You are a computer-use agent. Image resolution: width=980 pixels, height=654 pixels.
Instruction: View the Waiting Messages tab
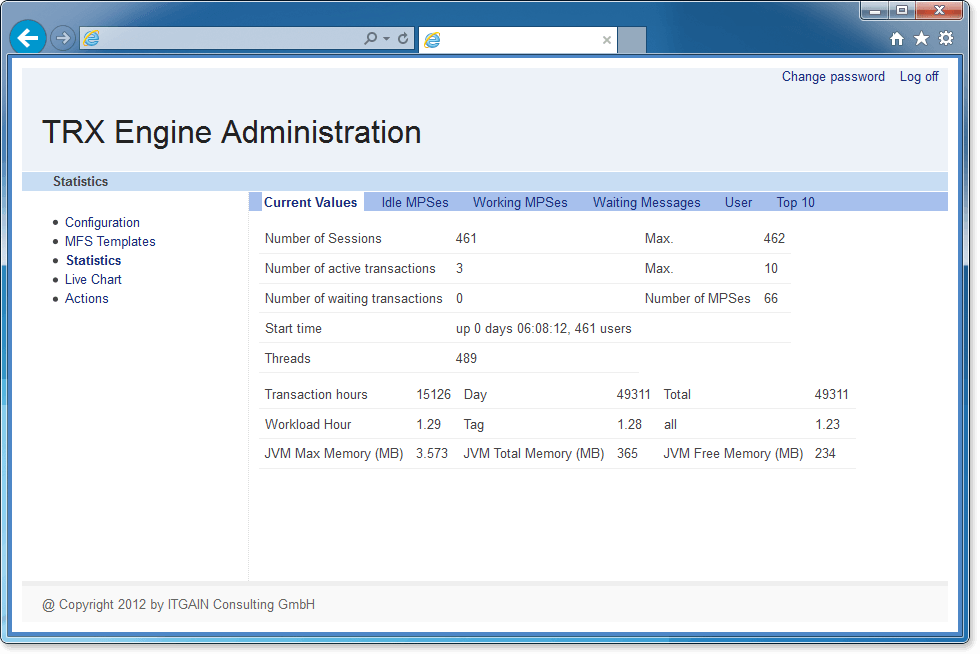pos(646,202)
